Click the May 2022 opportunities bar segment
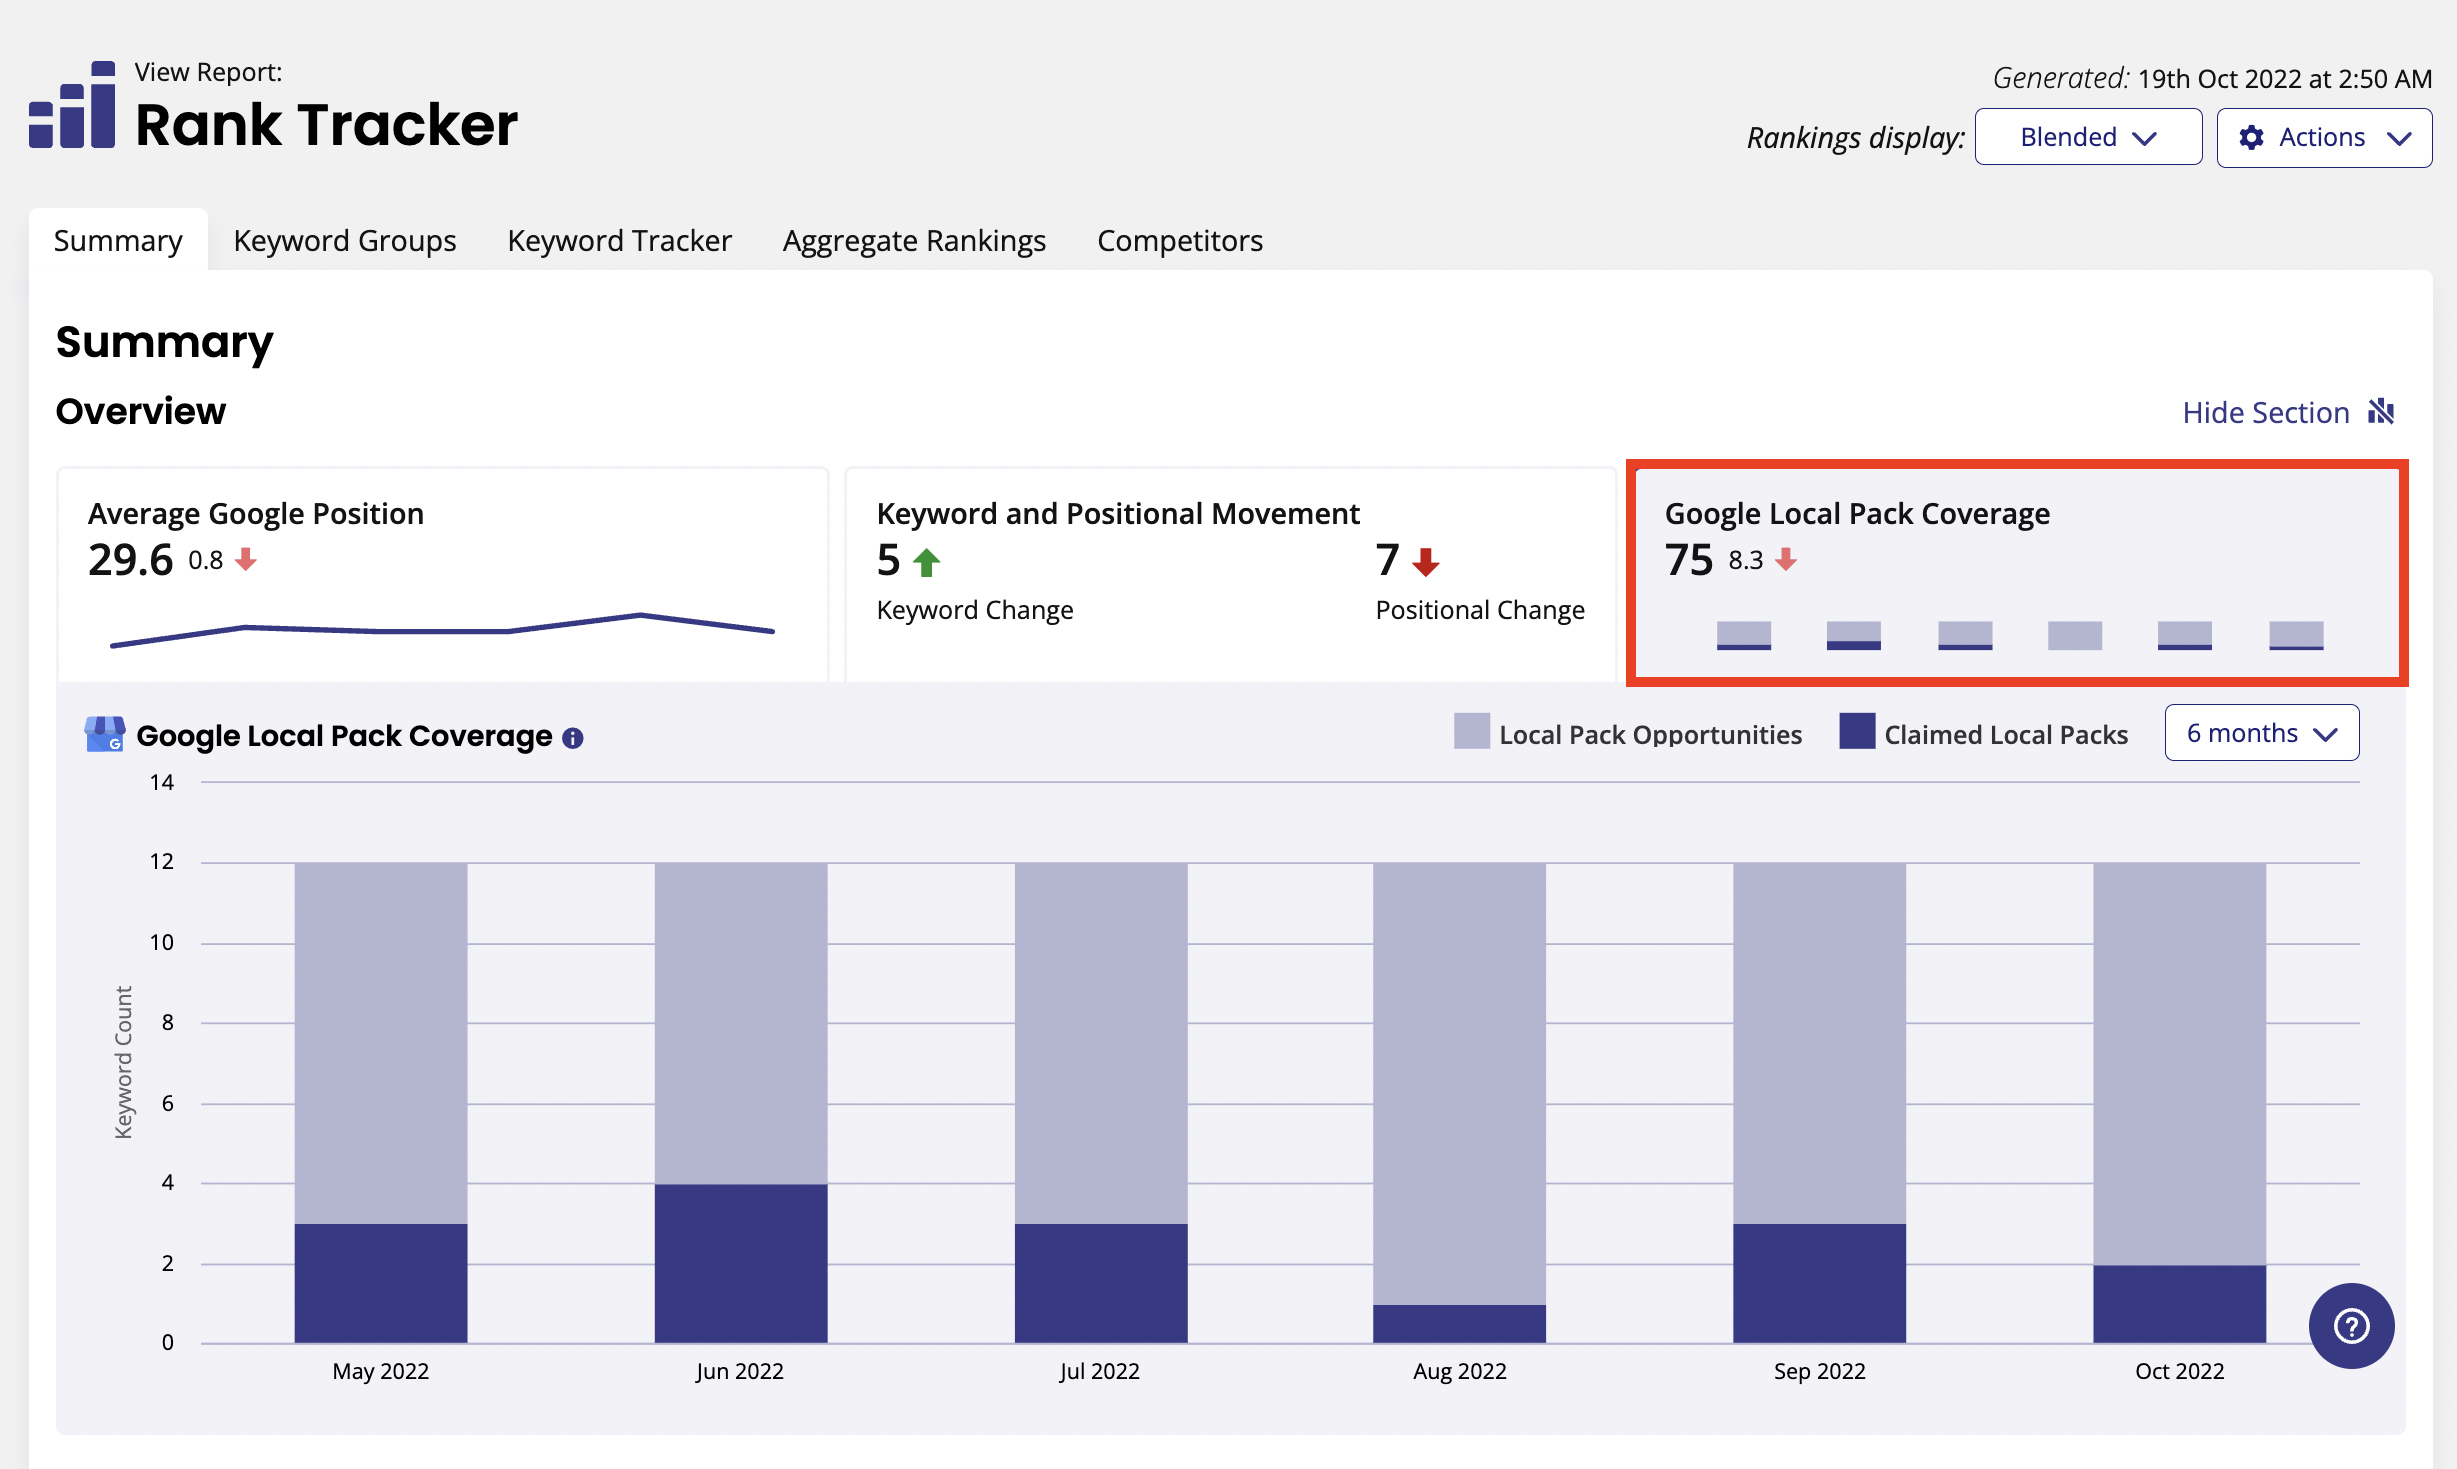Viewport: 2457px width, 1469px height. pos(381,1043)
